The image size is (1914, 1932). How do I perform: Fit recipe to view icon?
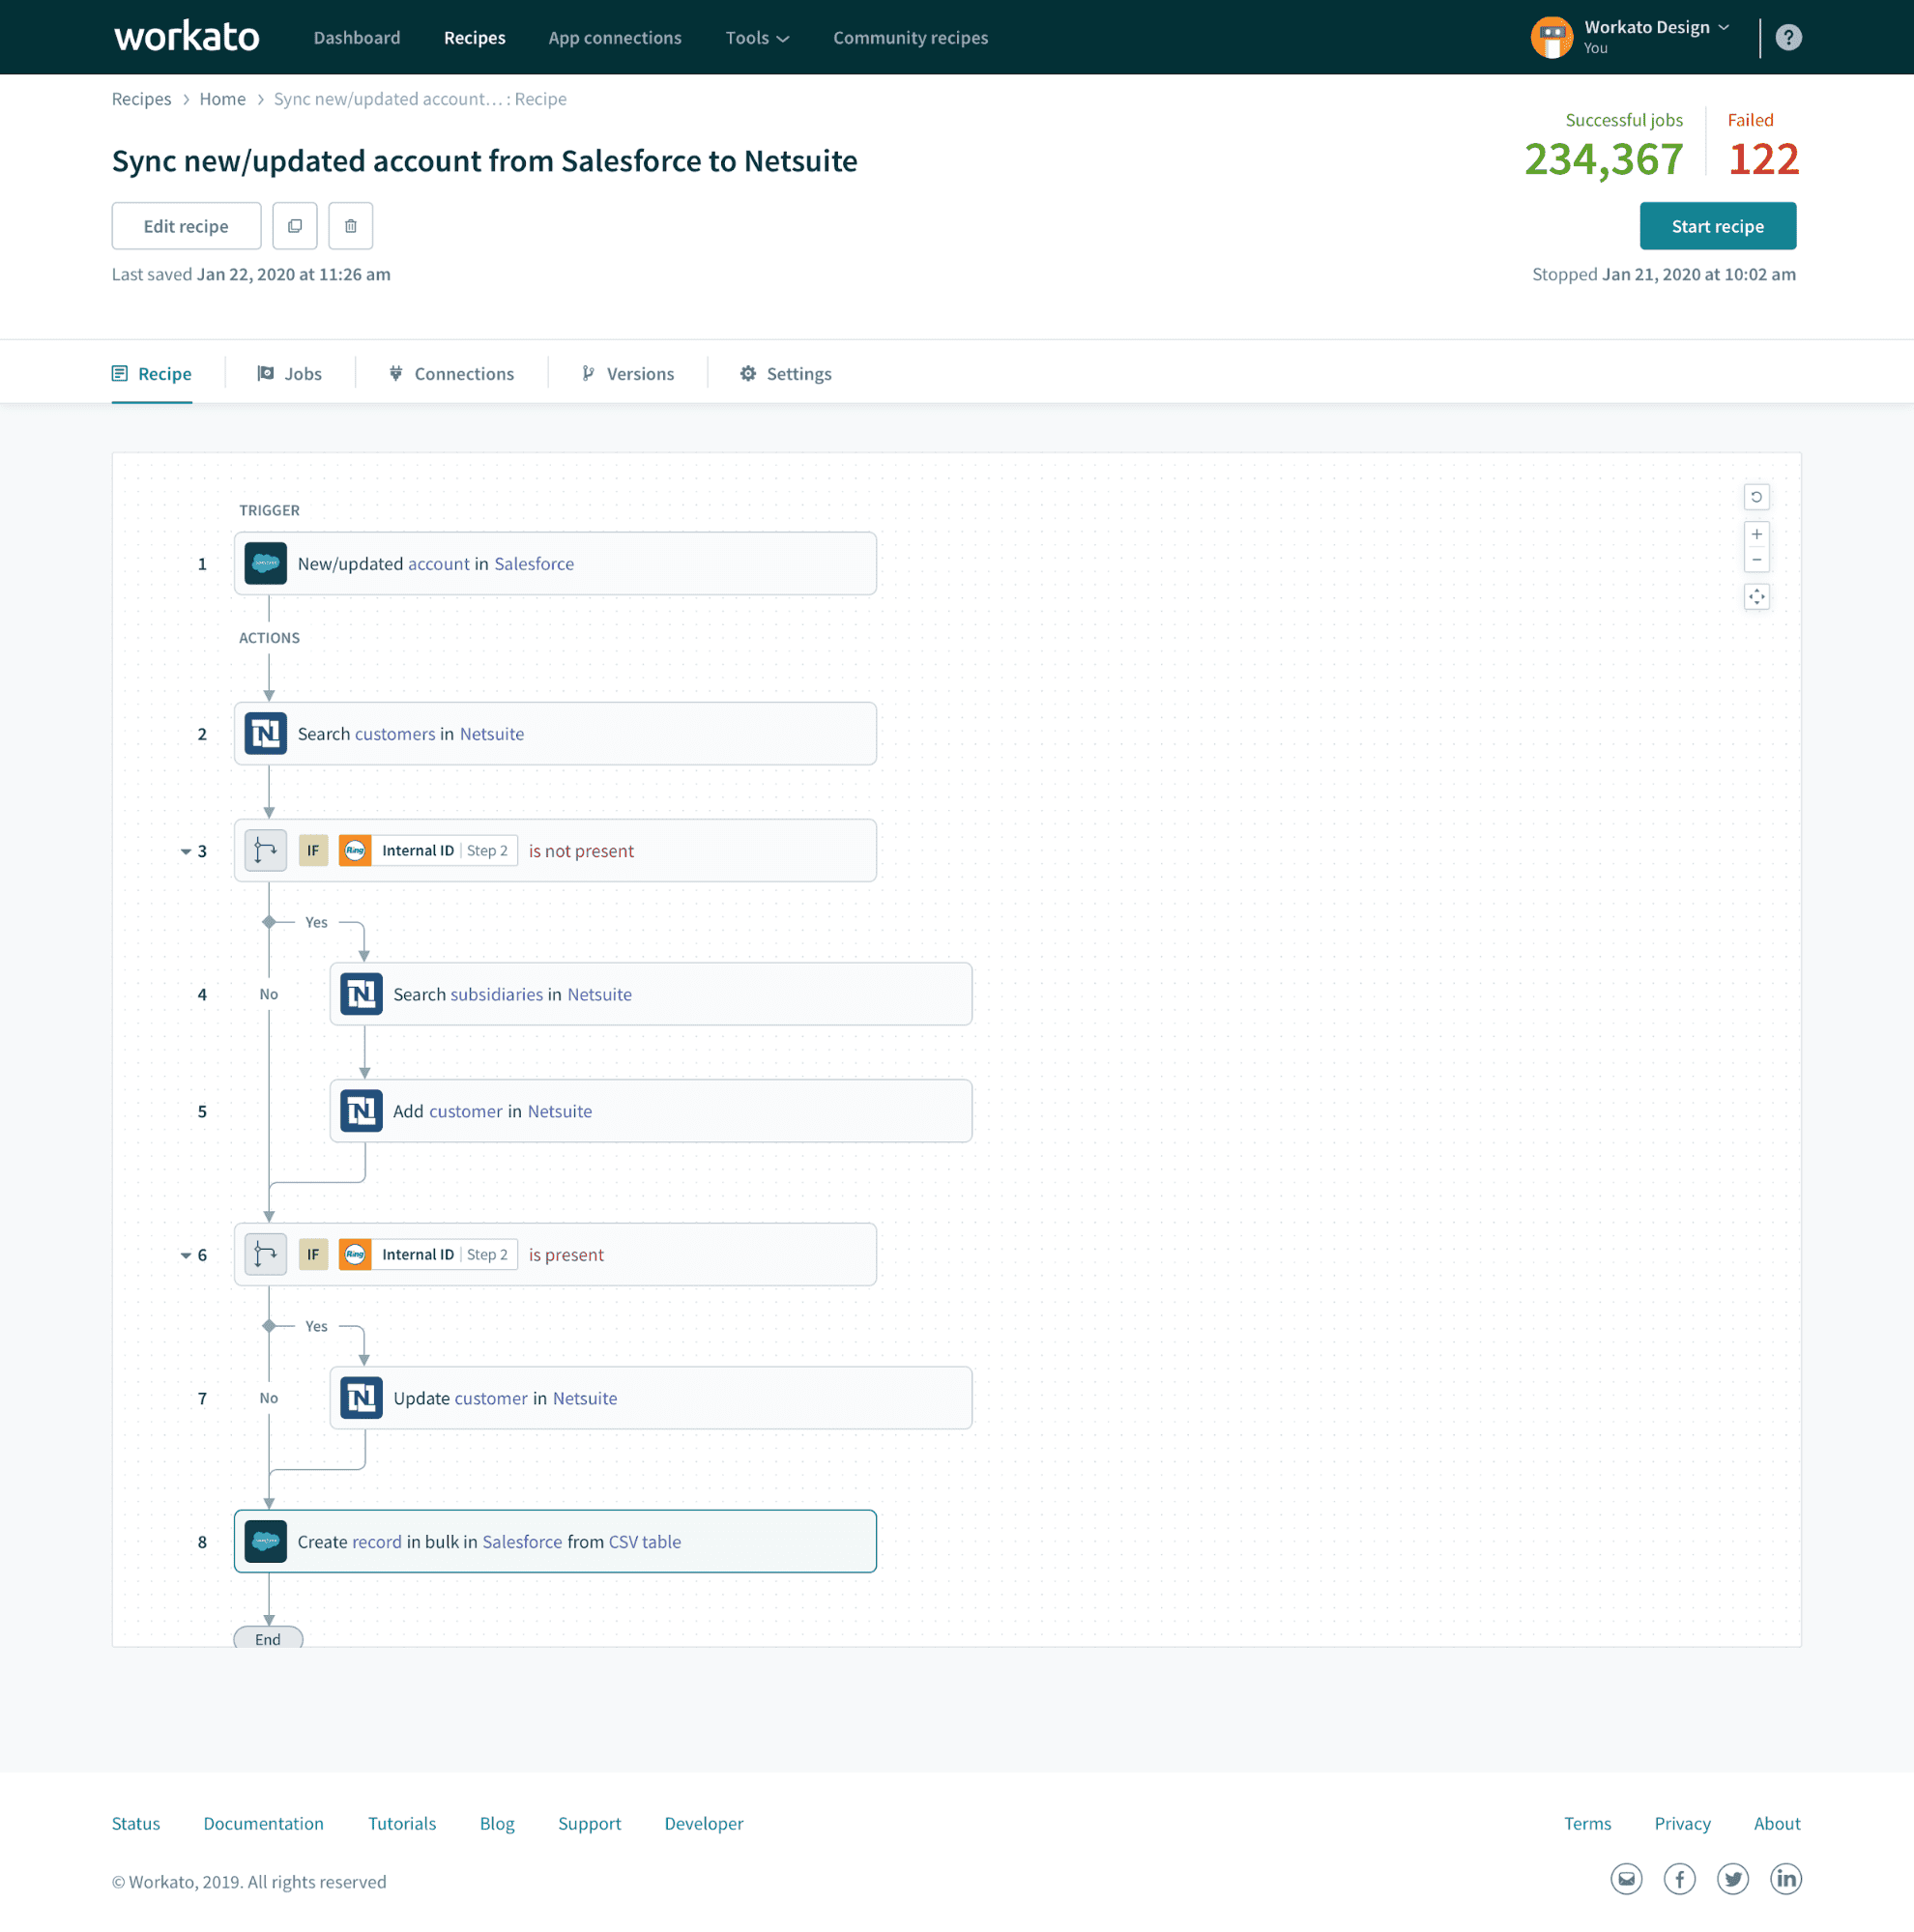point(1756,597)
